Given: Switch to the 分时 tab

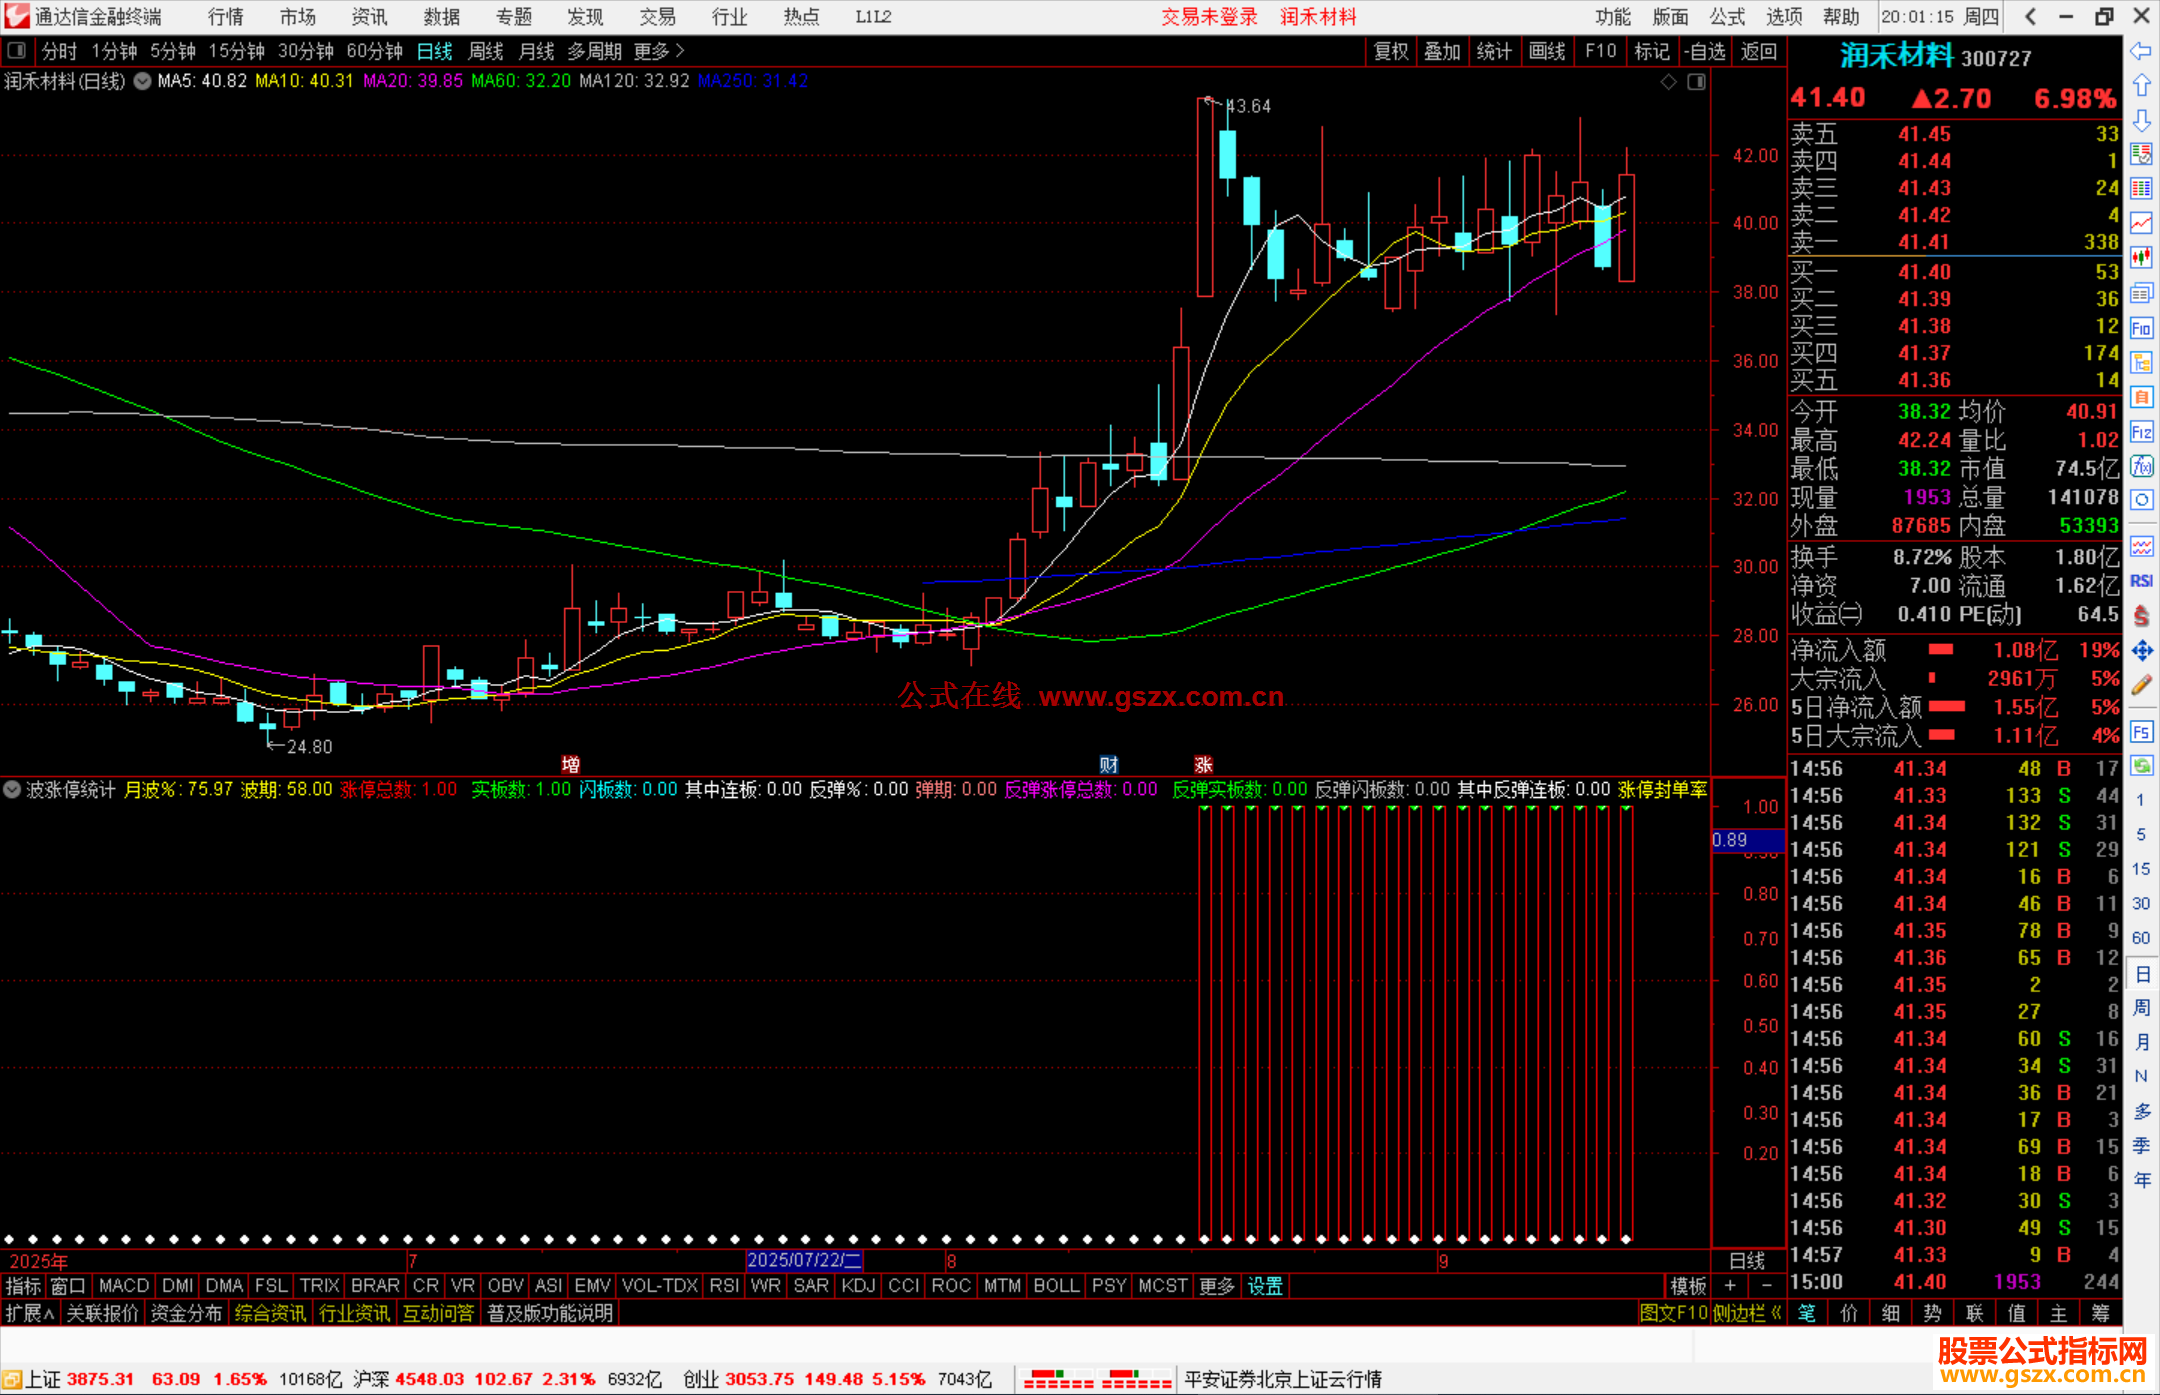Looking at the screenshot, I should click(x=59, y=51).
